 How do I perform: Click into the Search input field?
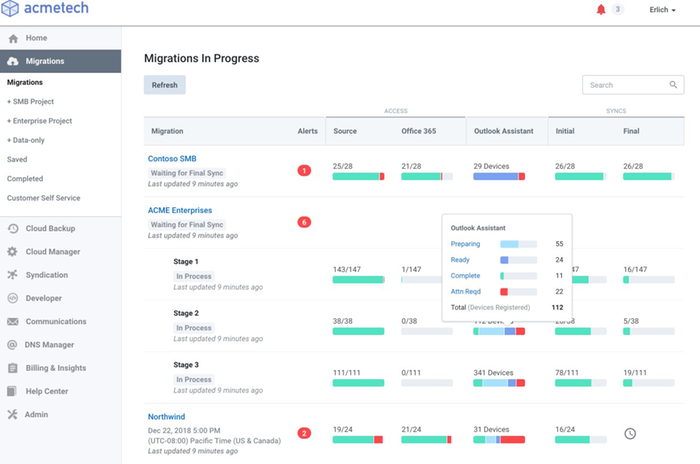625,86
